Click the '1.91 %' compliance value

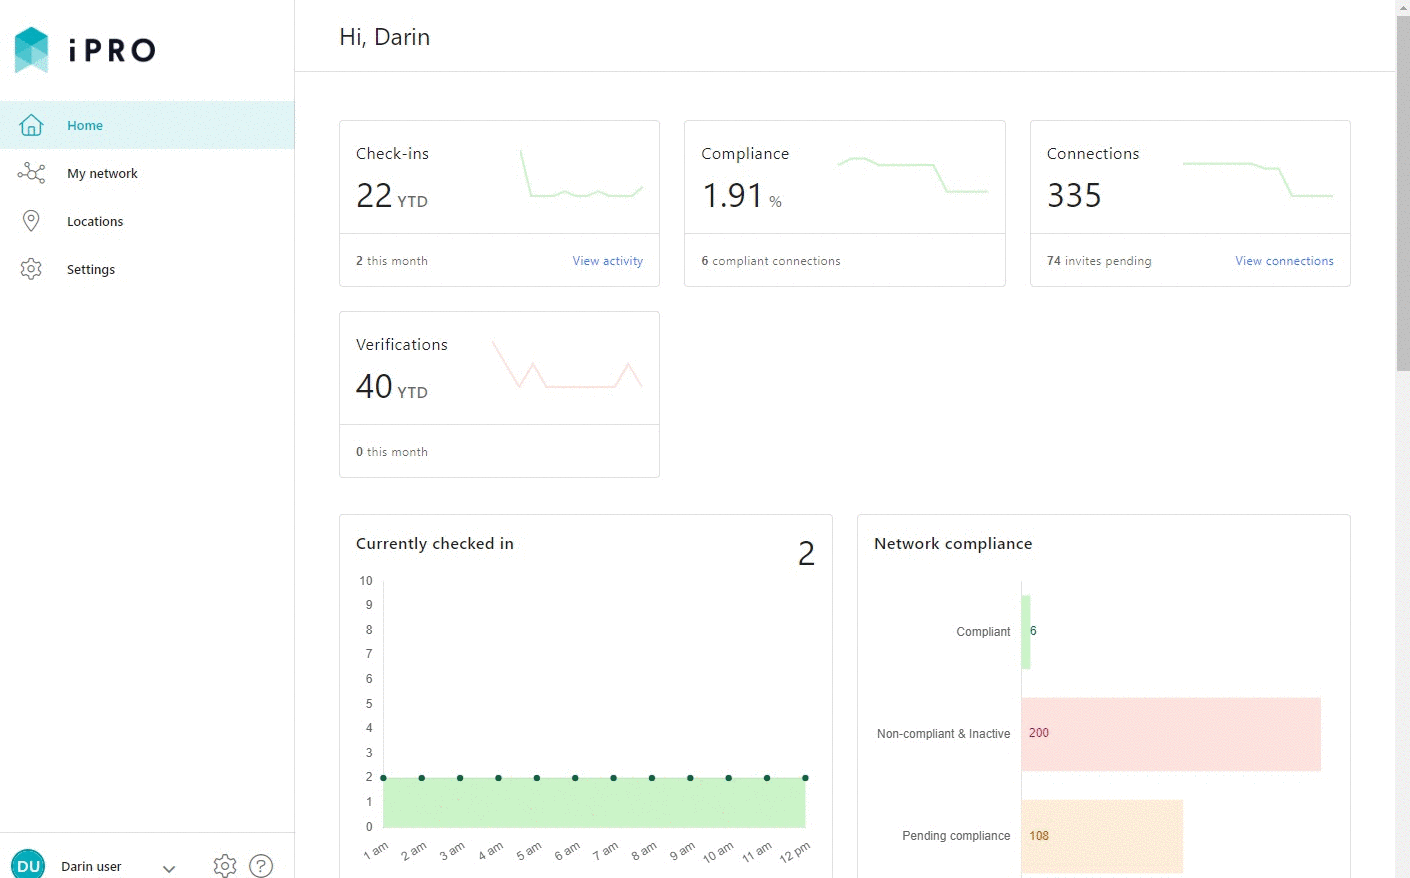click(742, 195)
